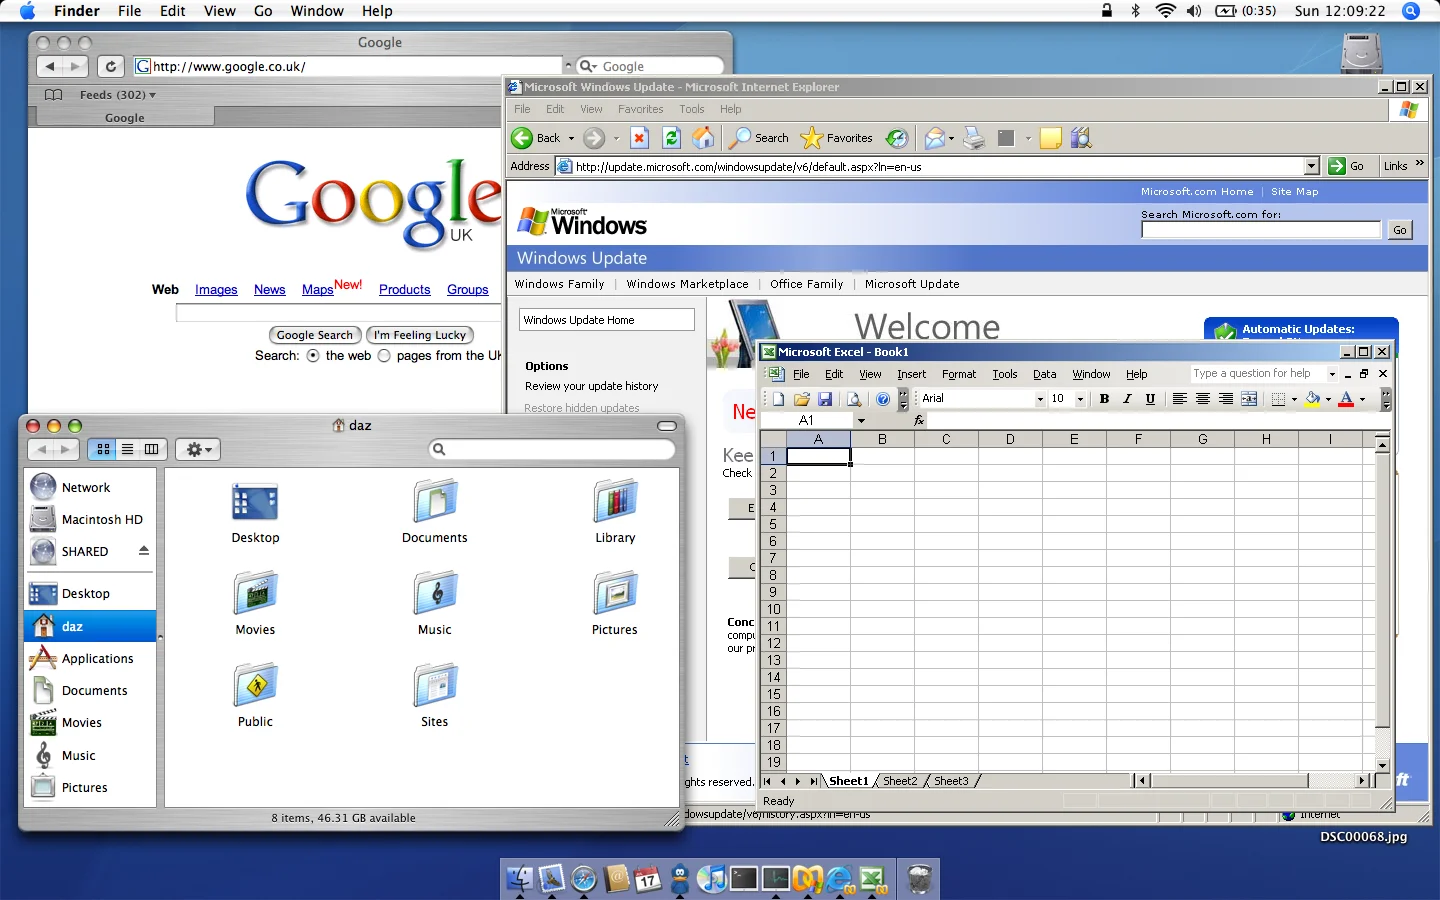This screenshot has height=900, width=1440.
Task: Switch Finder to icon view
Action: [x=103, y=450]
